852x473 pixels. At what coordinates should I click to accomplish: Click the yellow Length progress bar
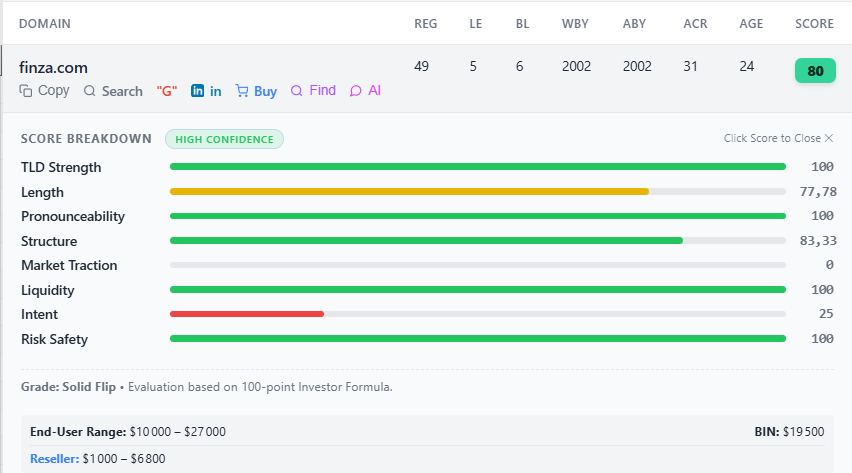tap(409, 191)
